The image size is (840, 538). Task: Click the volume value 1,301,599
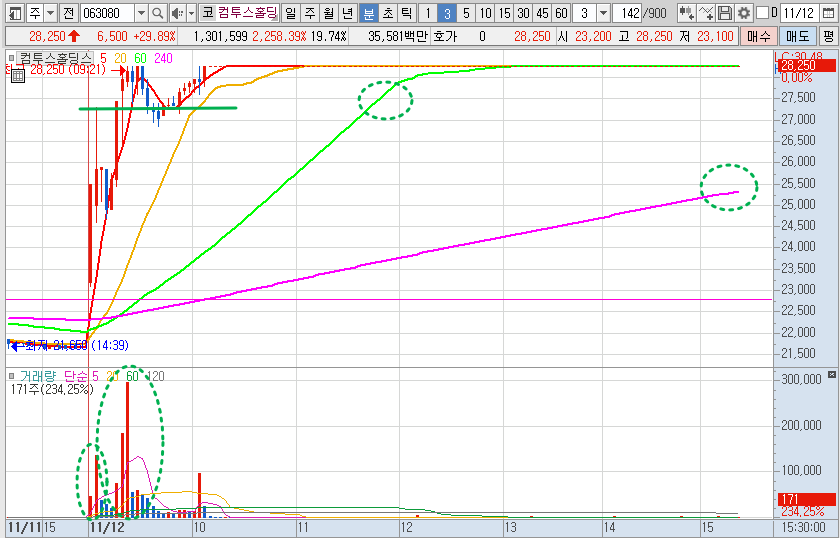coord(221,36)
